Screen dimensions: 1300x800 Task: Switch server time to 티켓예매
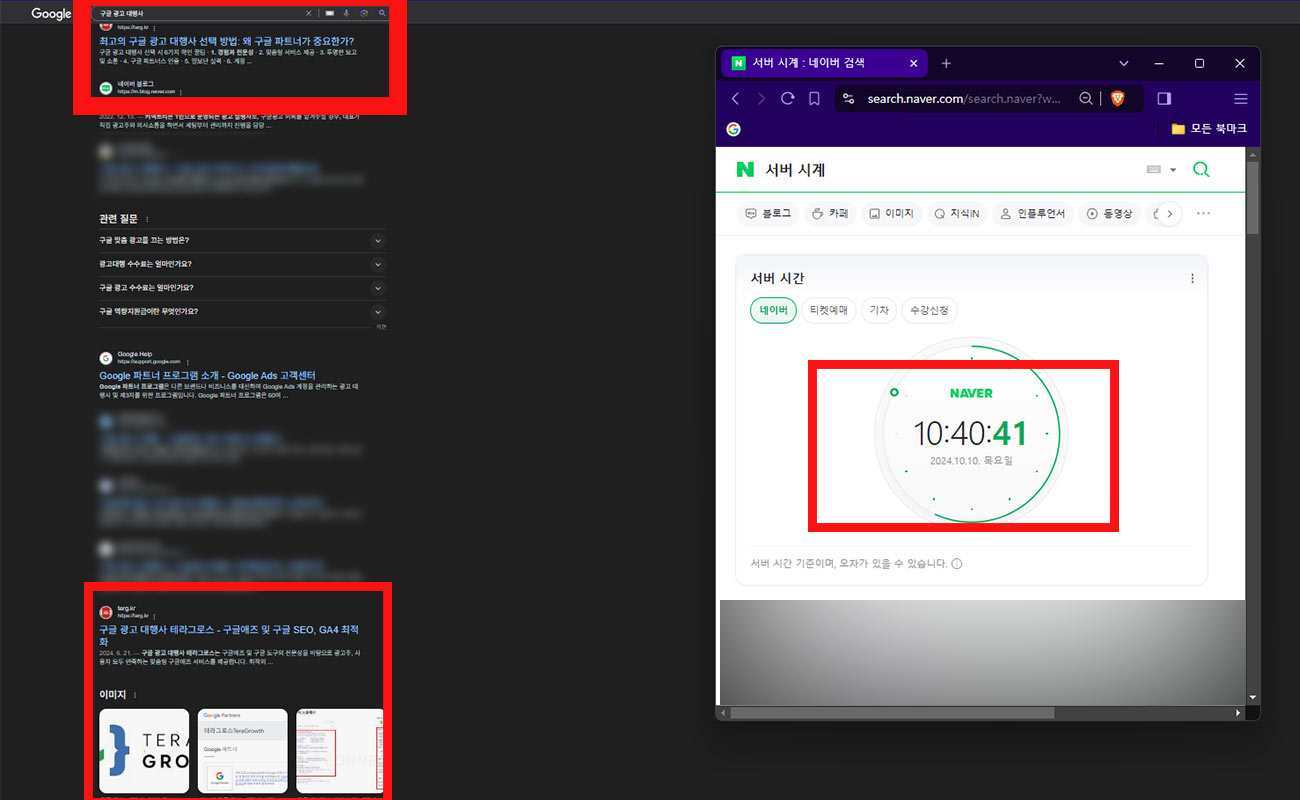coord(828,310)
